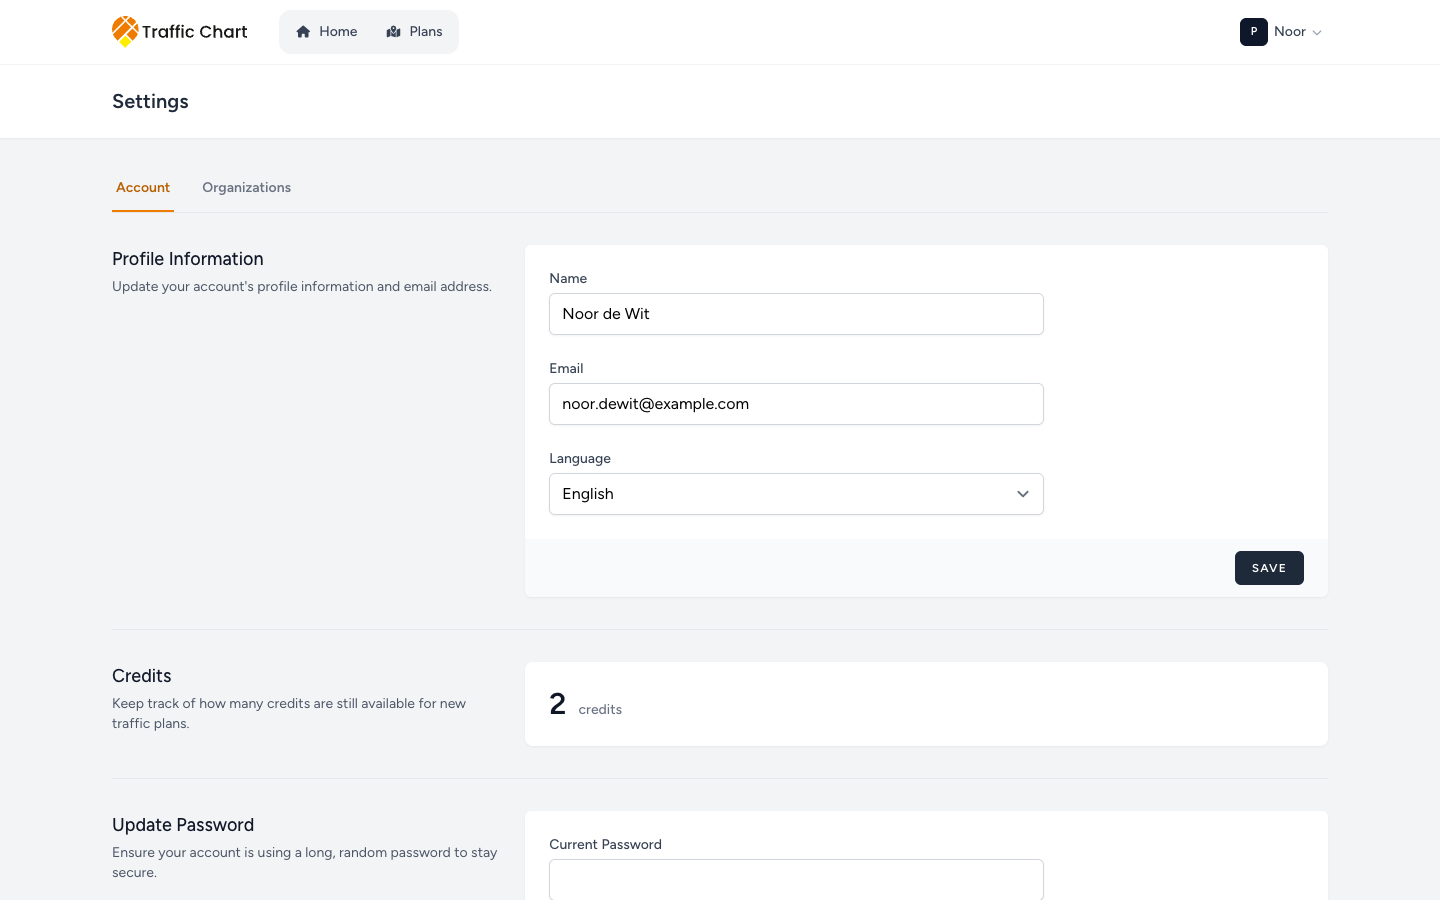
Task: Focus the Current Password field
Action: 796,879
